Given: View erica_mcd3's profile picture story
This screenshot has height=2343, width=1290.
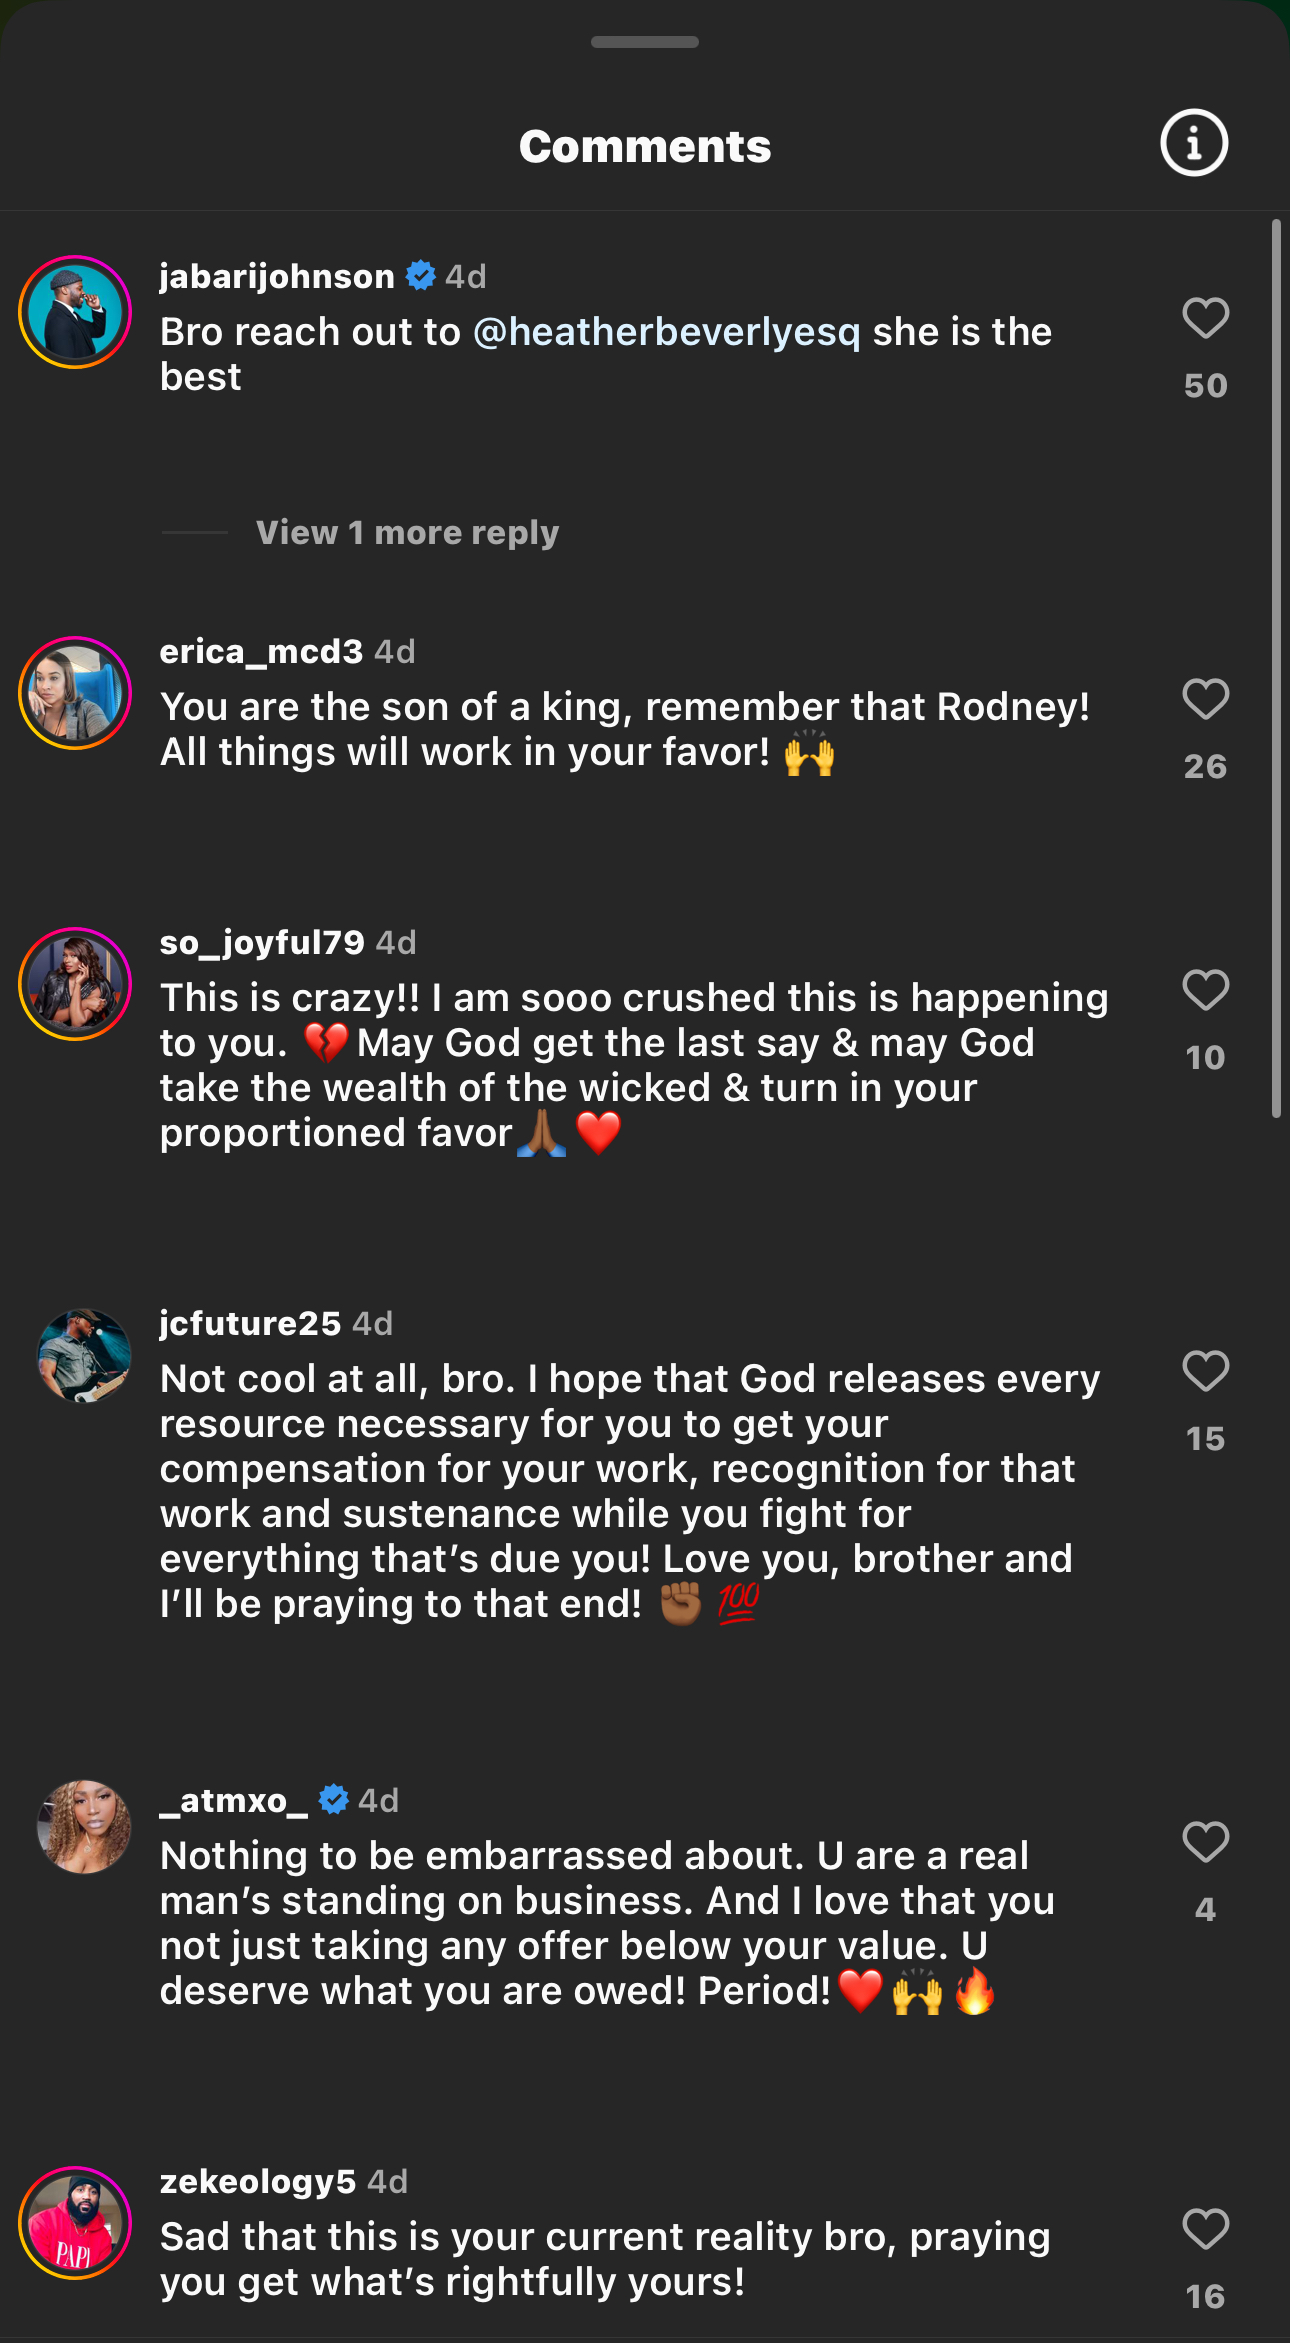Looking at the screenshot, I should coord(75,692).
